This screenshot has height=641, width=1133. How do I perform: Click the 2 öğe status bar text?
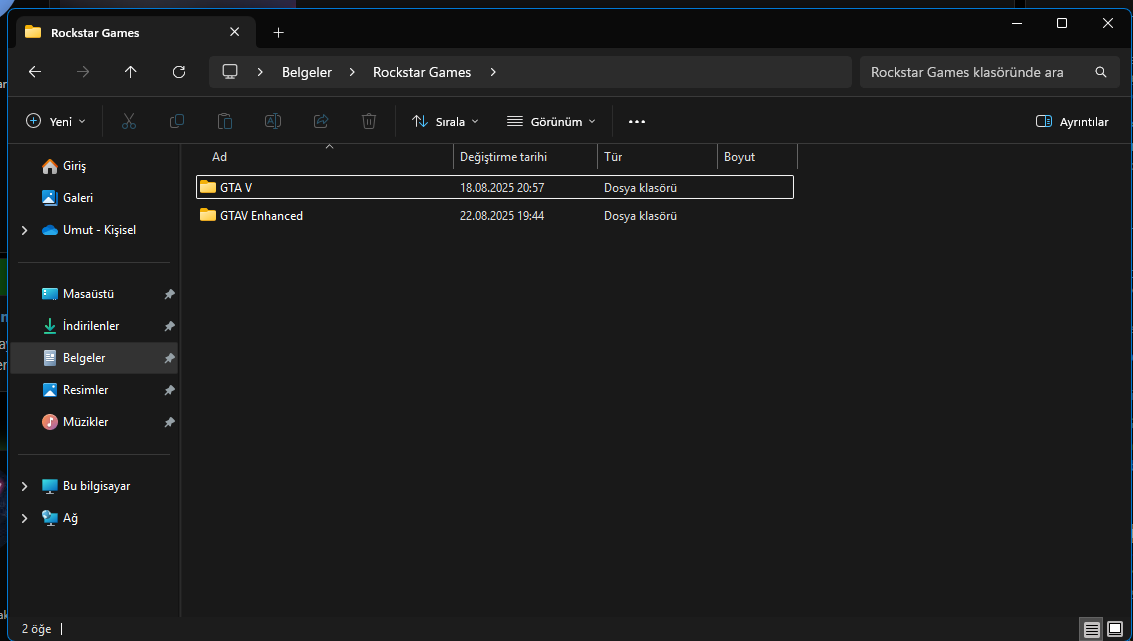tap(37, 629)
